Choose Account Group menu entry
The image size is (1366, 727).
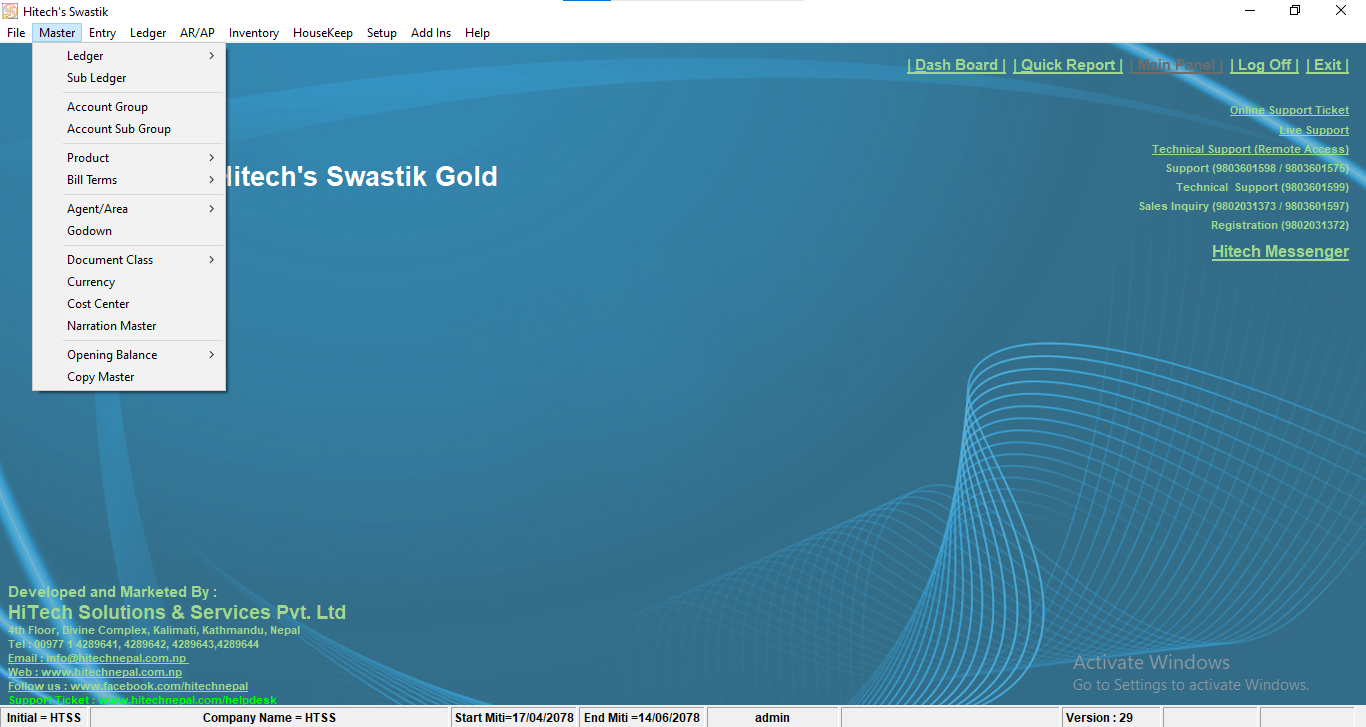[x=107, y=107]
